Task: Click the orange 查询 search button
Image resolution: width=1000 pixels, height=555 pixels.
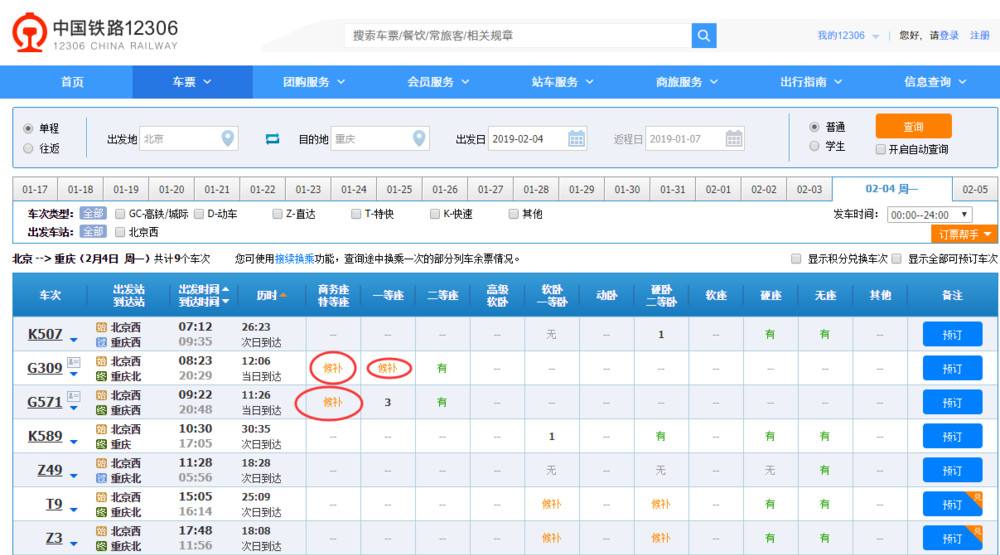Action: click(x=913, y=126)
